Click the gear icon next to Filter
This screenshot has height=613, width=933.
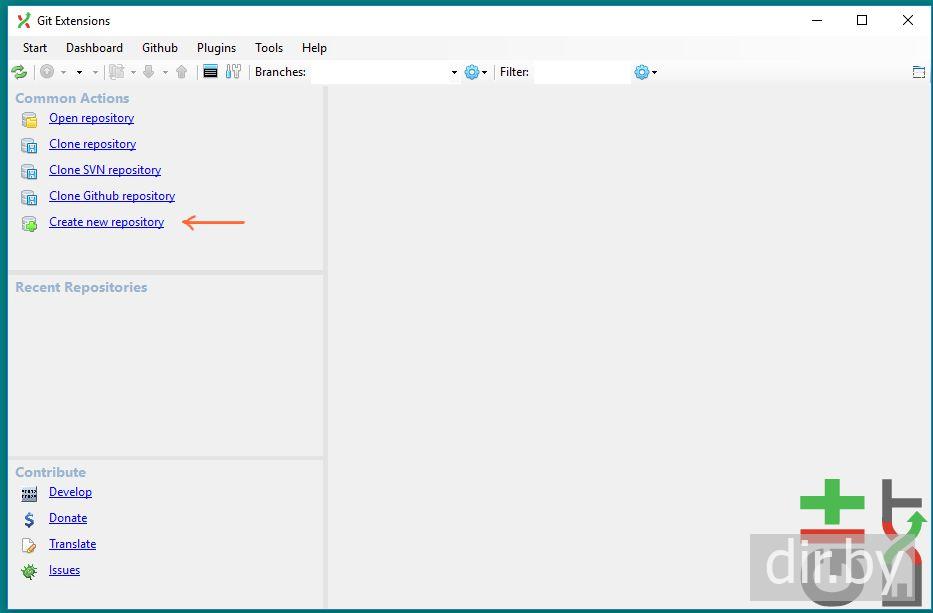coord(641,72)
